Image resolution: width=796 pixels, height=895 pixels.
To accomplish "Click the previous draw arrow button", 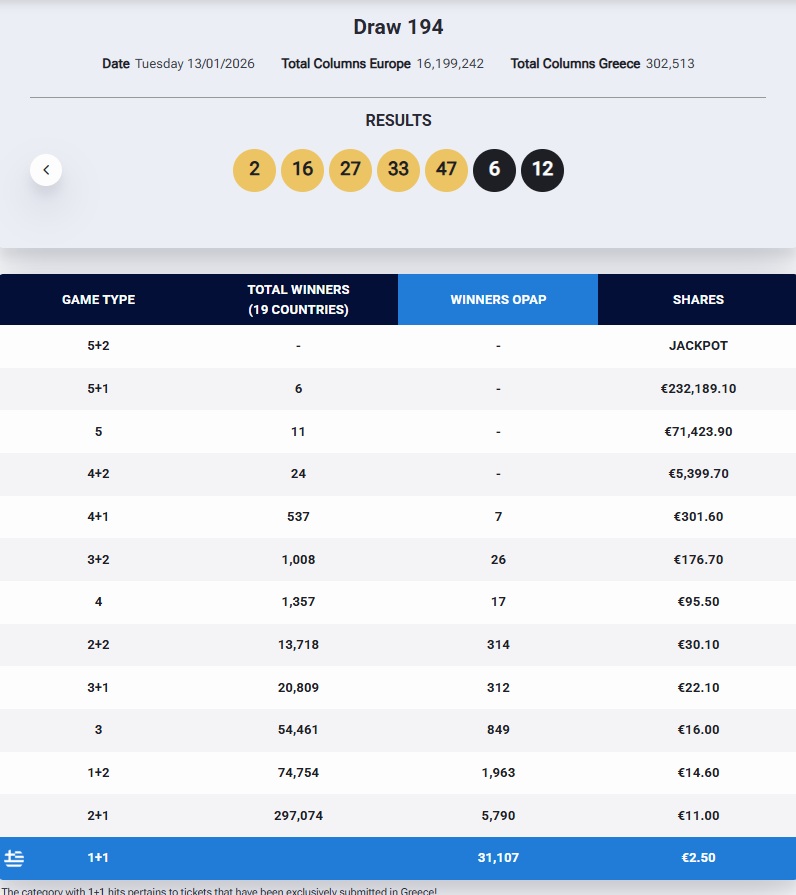I will click(x=46, y=170).
